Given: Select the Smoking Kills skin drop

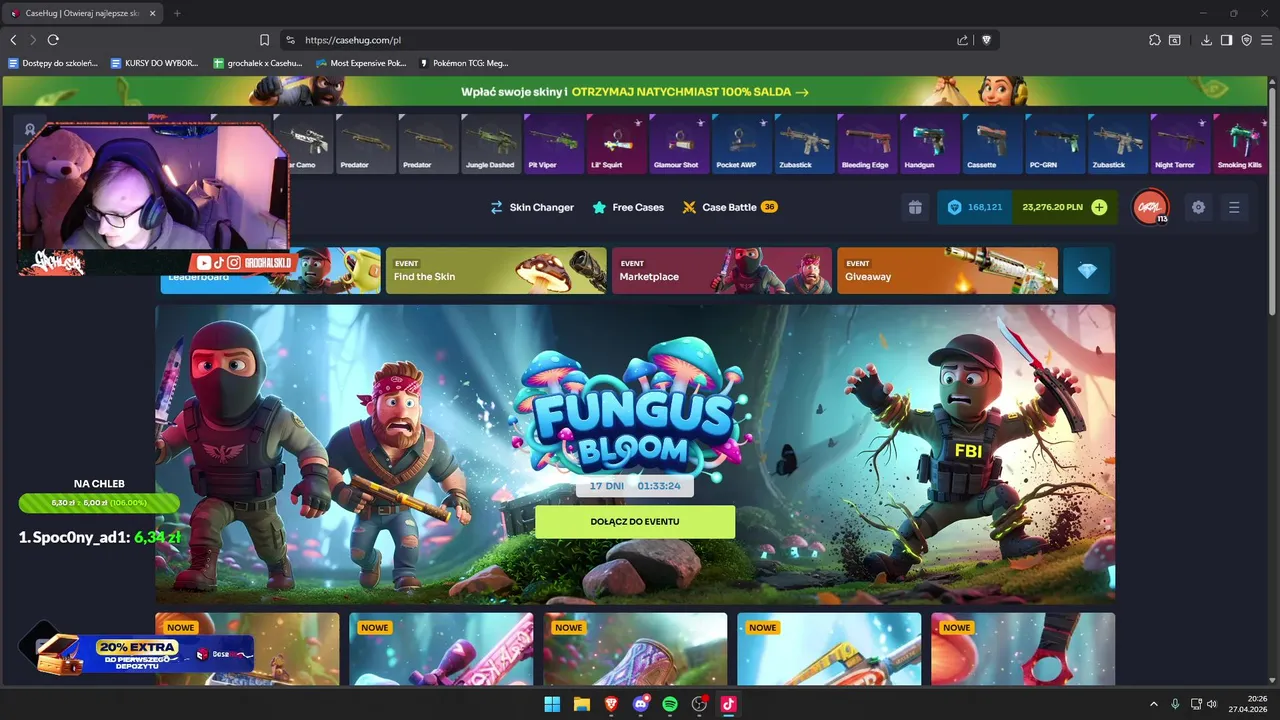Looking at the screenshot, I should pyautogui.click(x=1240, y=143).
